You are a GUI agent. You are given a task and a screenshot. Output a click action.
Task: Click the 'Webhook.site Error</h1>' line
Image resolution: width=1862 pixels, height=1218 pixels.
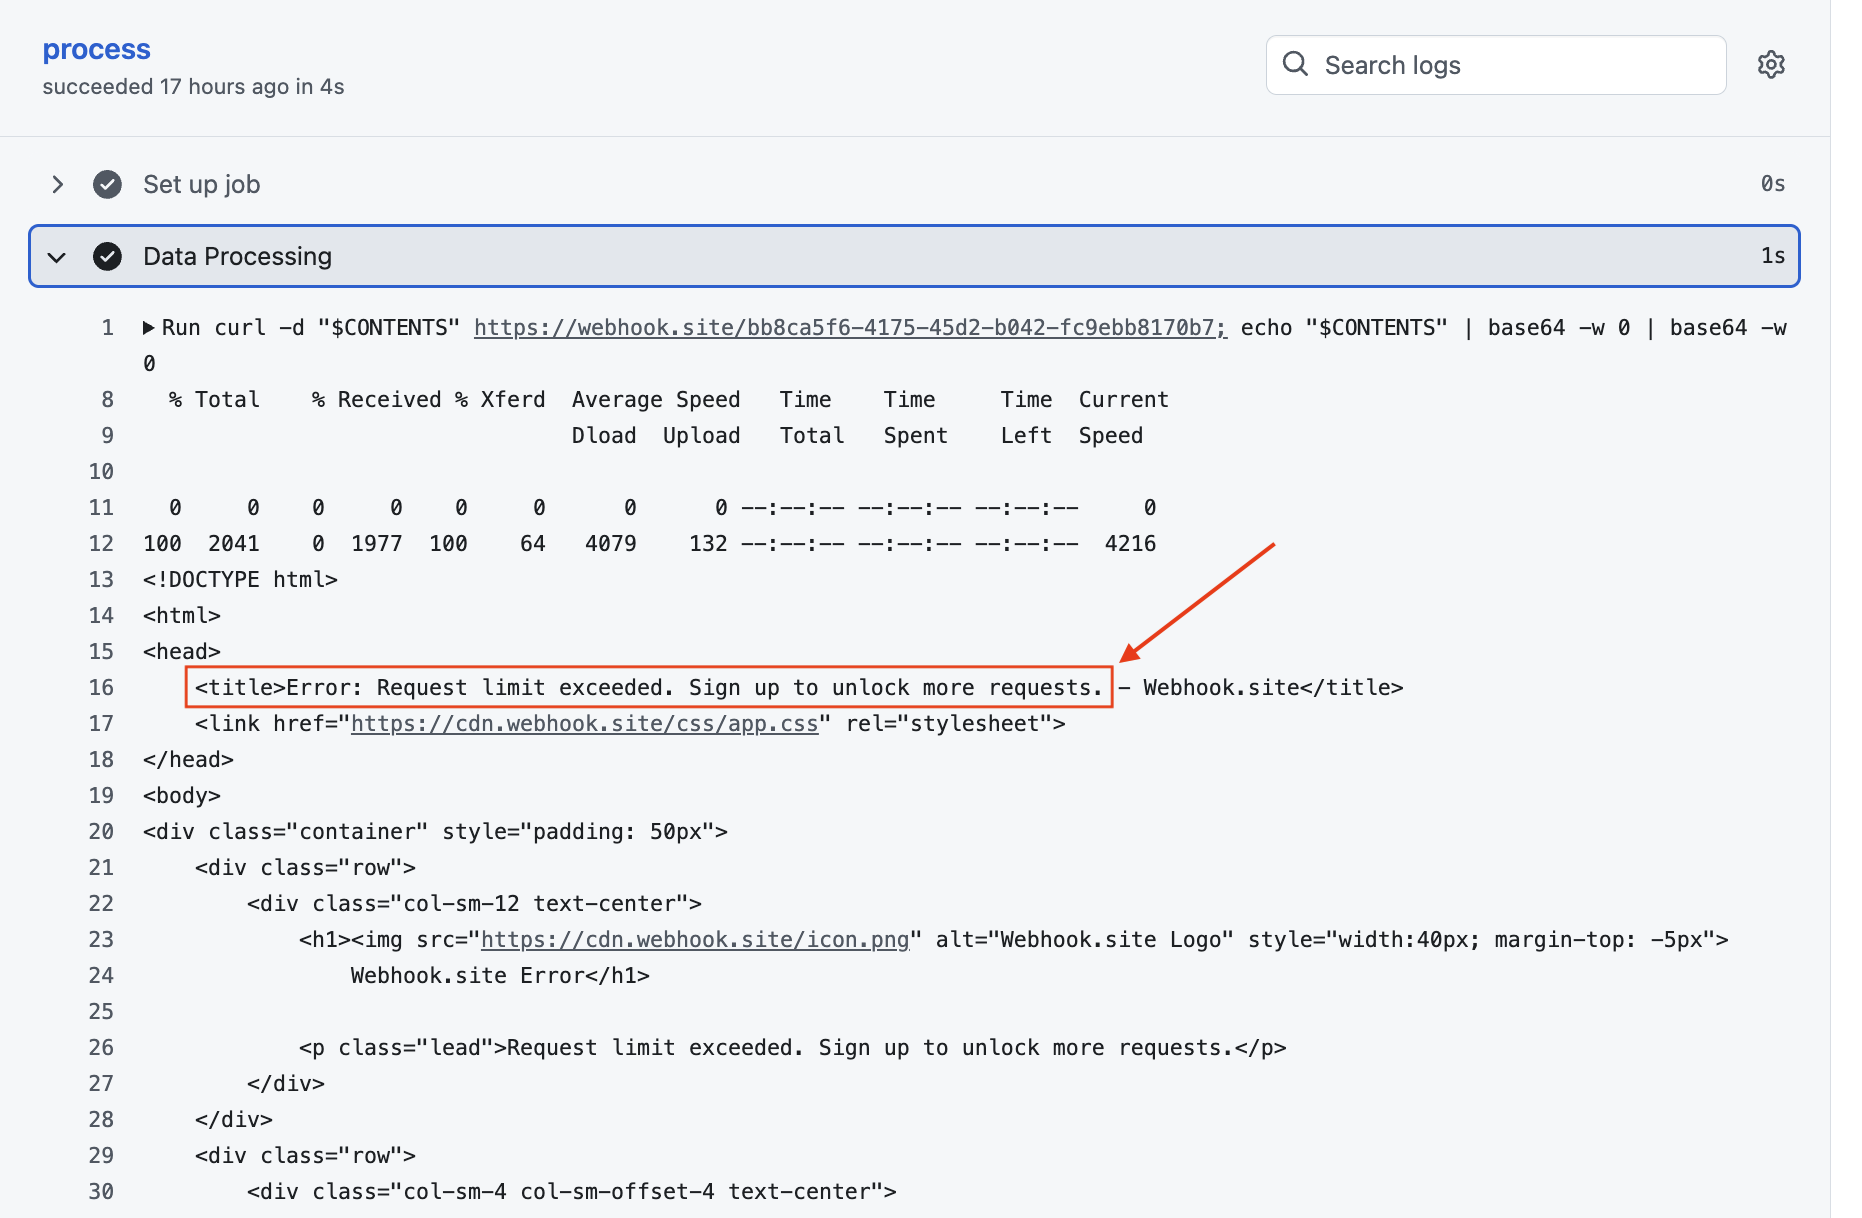(x=500, y=976)
